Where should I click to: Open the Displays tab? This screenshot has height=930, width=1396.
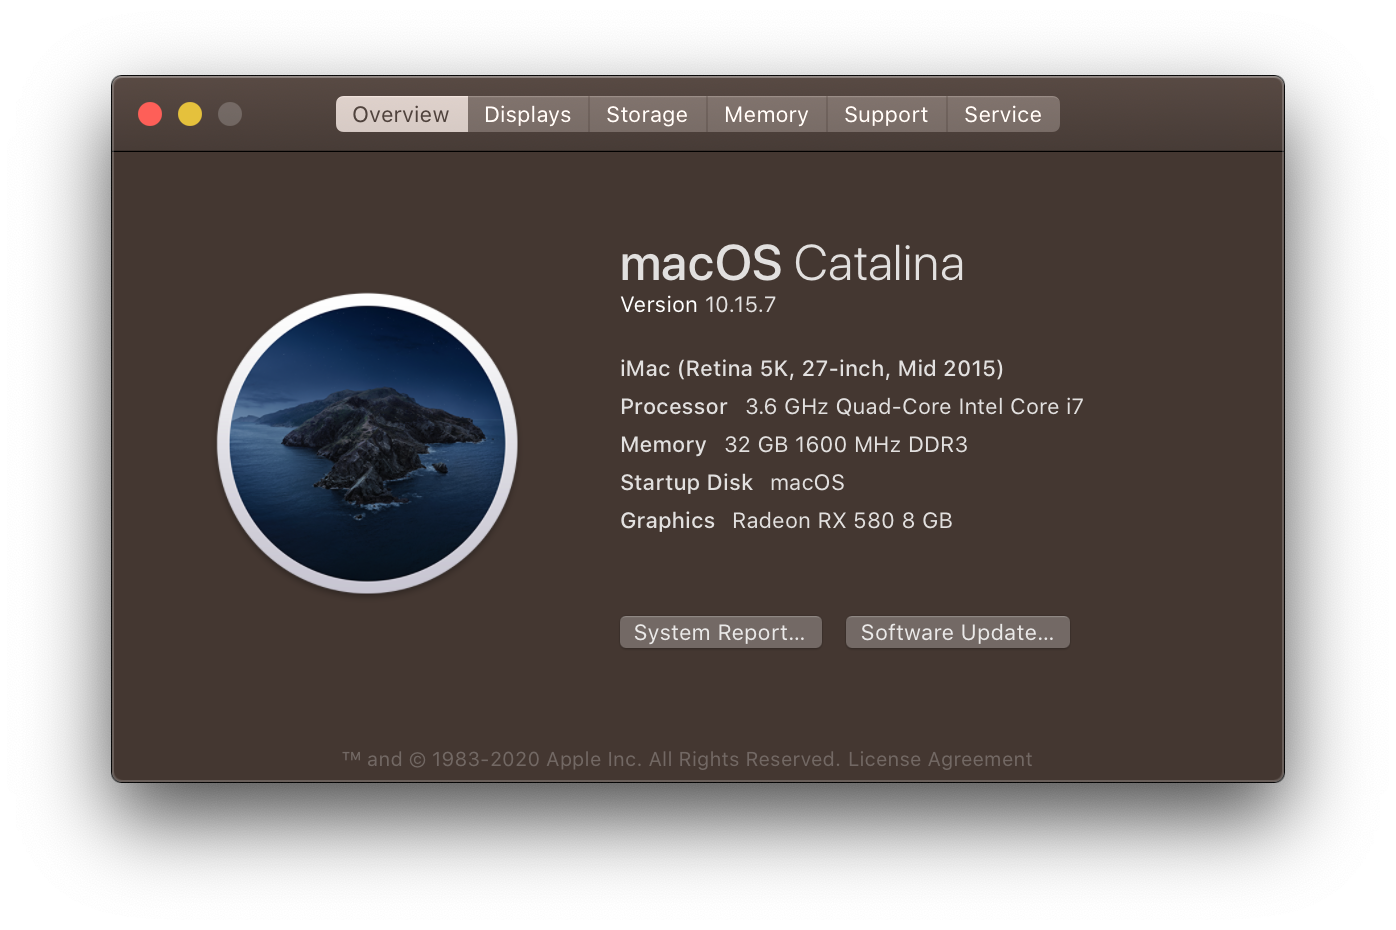(x=528, y=114)
